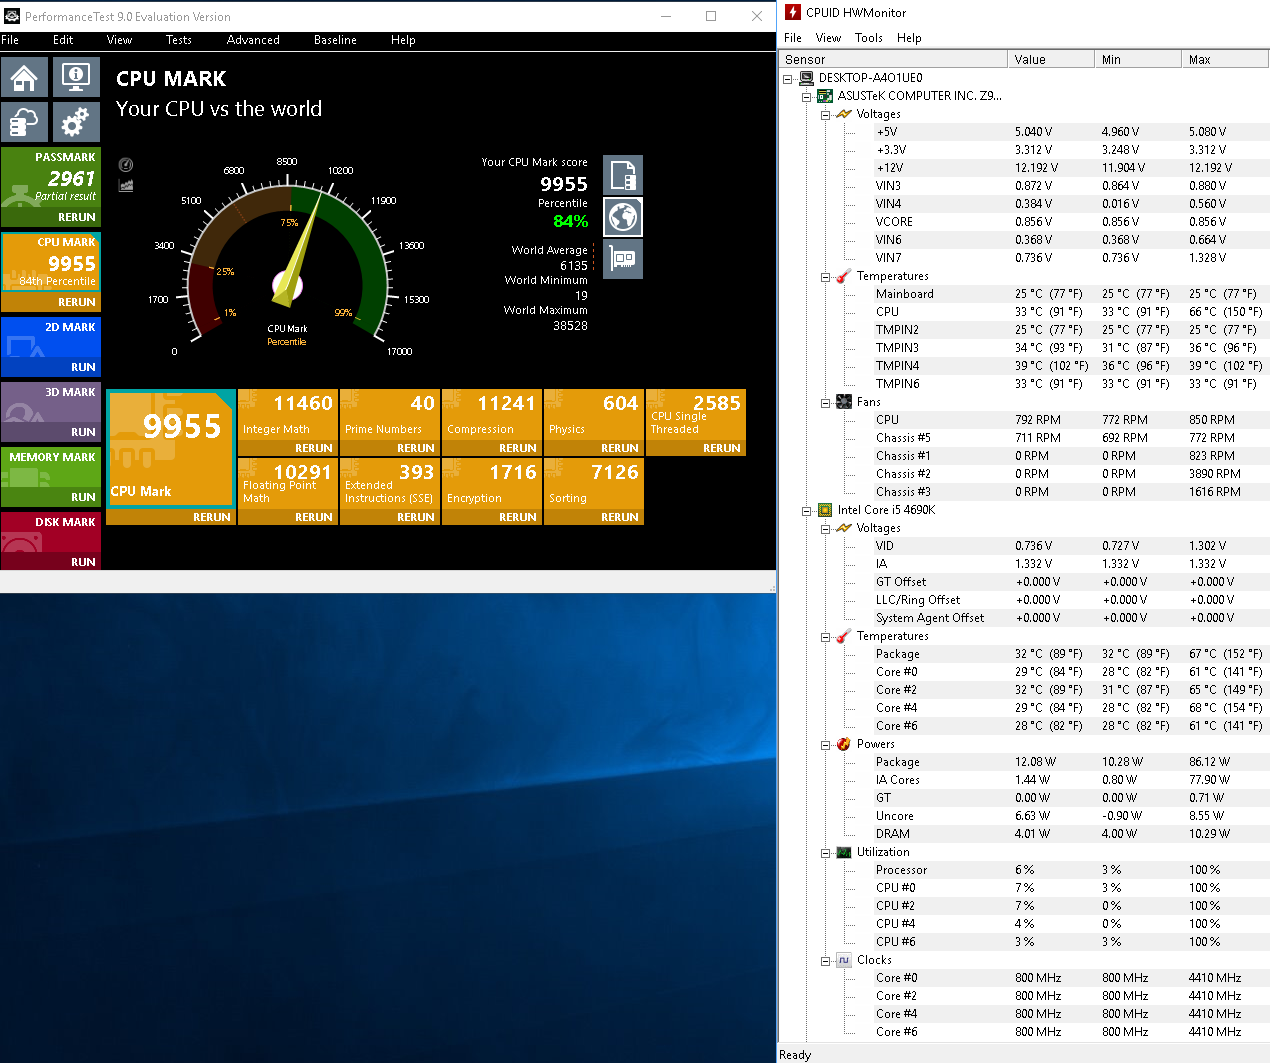Click the Value column header

pyautogui.click(x=1051, y=60)
